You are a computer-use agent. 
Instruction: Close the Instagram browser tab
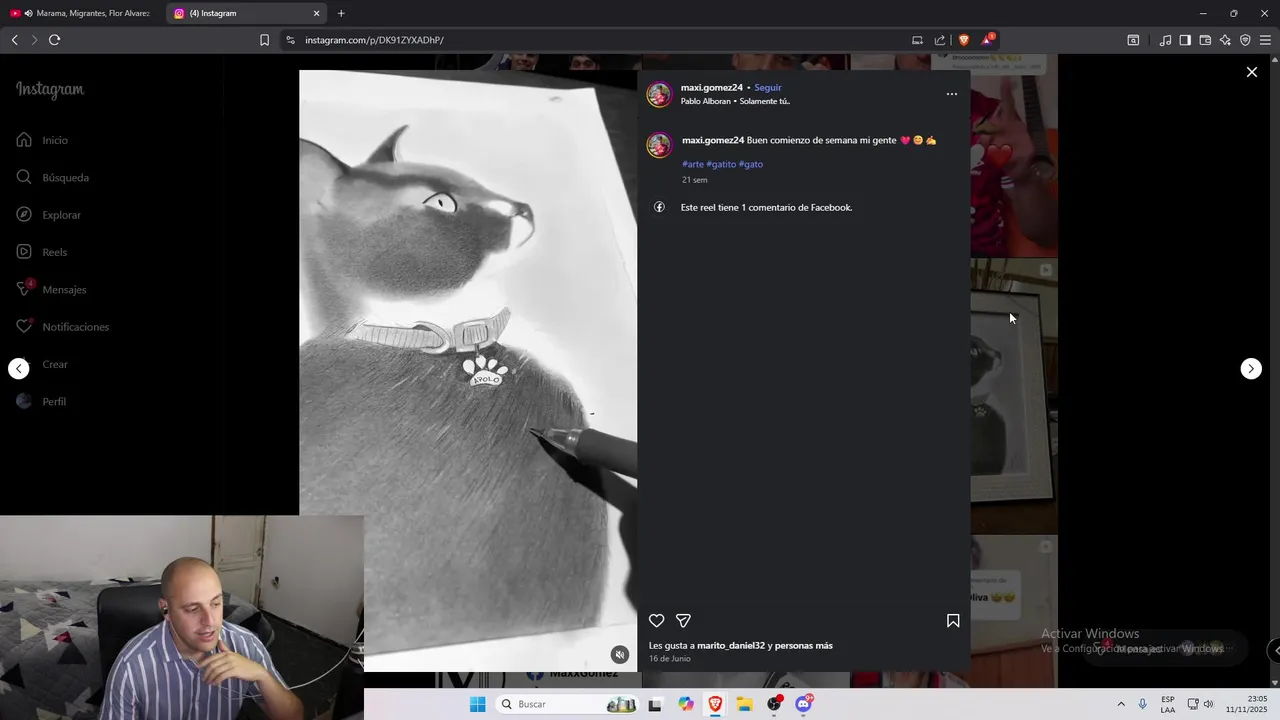(x=317, y=13)
